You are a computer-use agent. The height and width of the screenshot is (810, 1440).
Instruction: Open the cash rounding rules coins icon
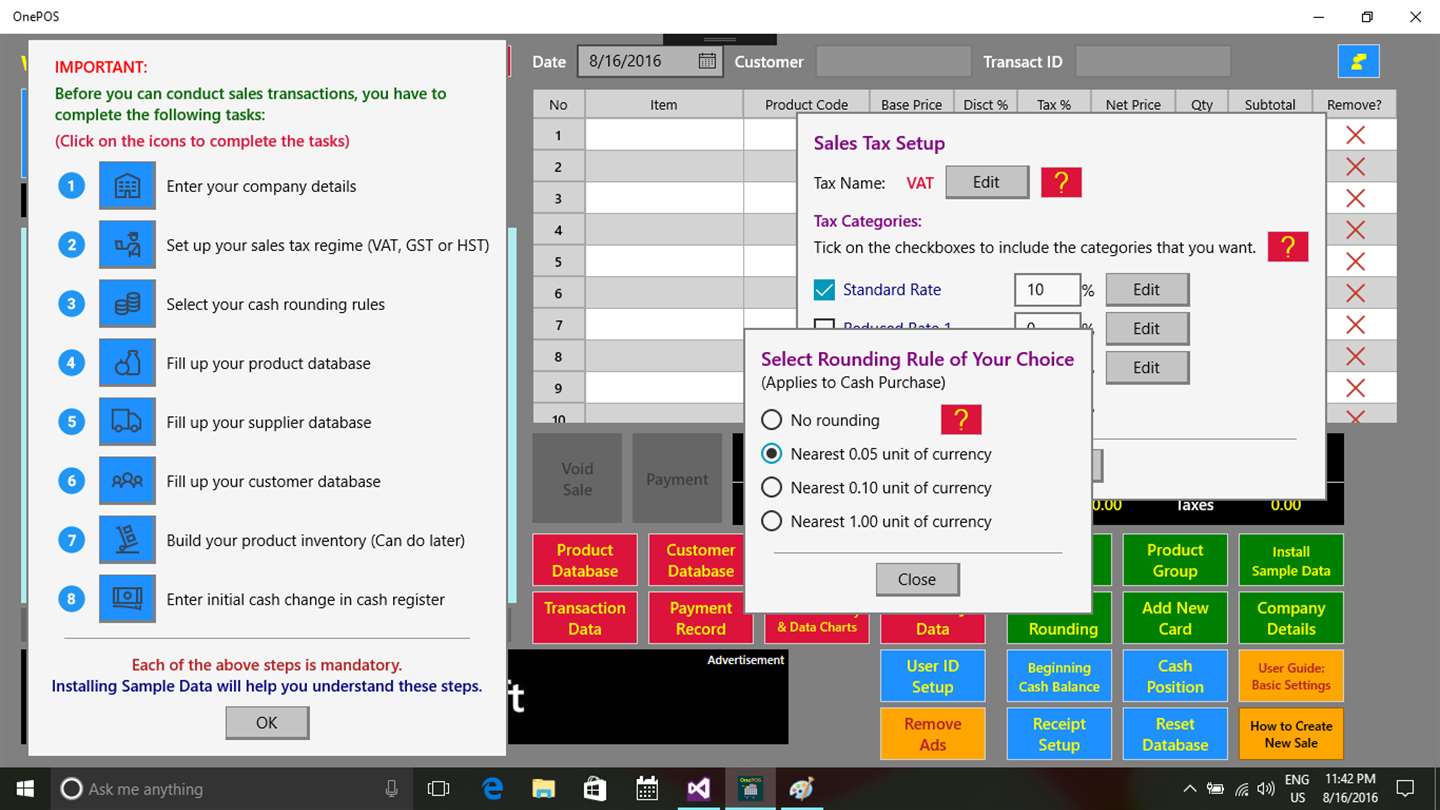(127, 304)
